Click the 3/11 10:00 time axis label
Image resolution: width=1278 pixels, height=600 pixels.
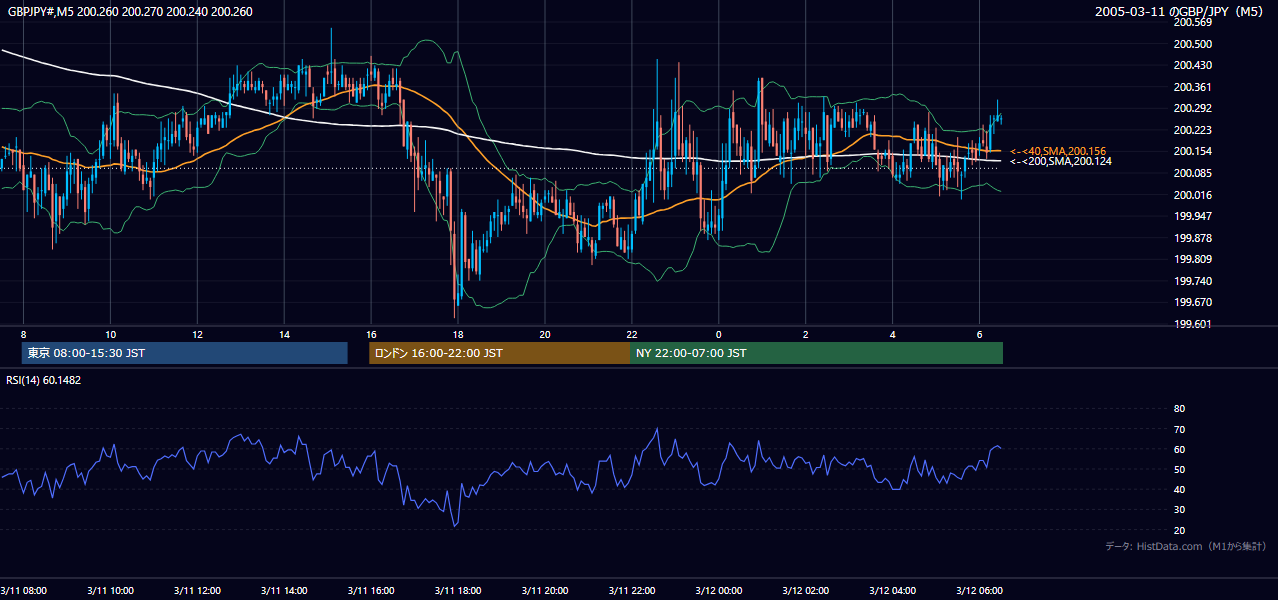tap(110, 590)
